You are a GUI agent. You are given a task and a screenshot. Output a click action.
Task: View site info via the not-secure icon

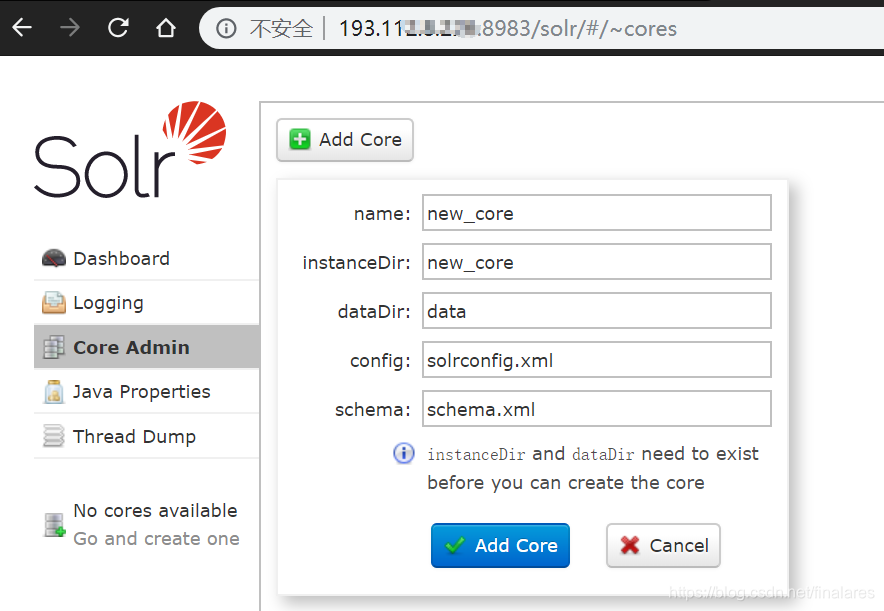(x=226, y=28)
